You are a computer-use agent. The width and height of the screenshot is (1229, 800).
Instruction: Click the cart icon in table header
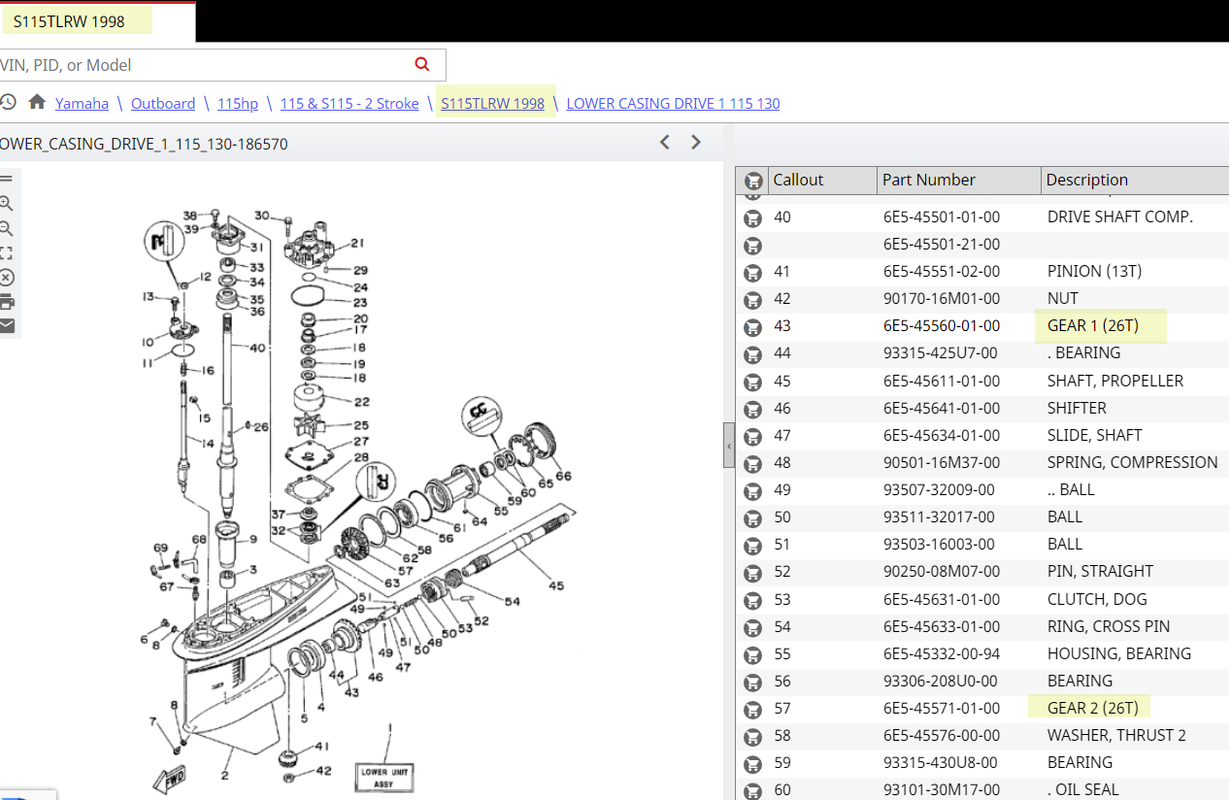752,181
